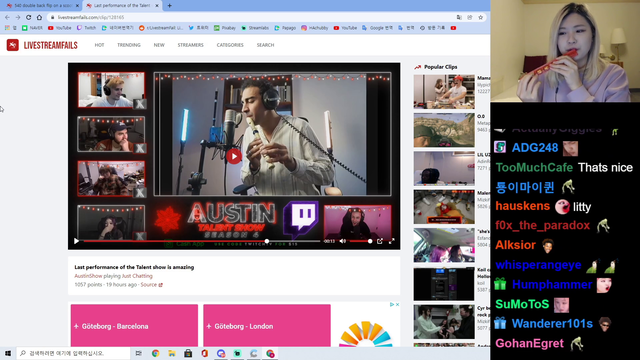
Task: Reload the page with the refresh icon
Action: 29,17
